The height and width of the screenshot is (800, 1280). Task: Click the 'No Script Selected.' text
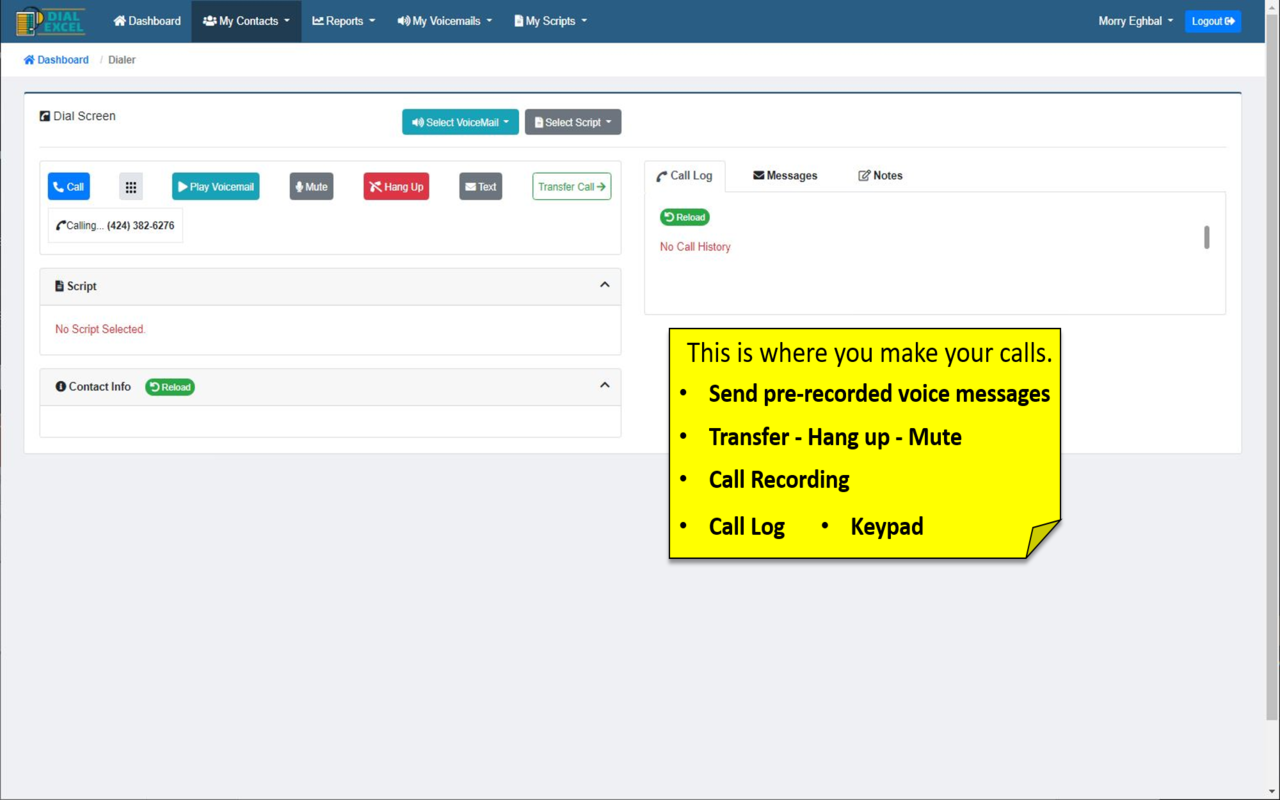100,329
